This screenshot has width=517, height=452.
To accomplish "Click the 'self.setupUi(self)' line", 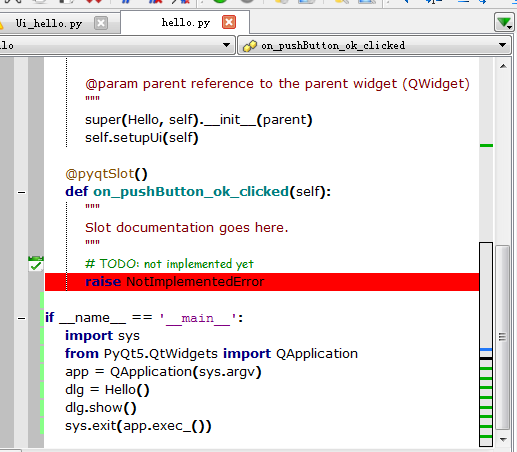I will (142, 138).
